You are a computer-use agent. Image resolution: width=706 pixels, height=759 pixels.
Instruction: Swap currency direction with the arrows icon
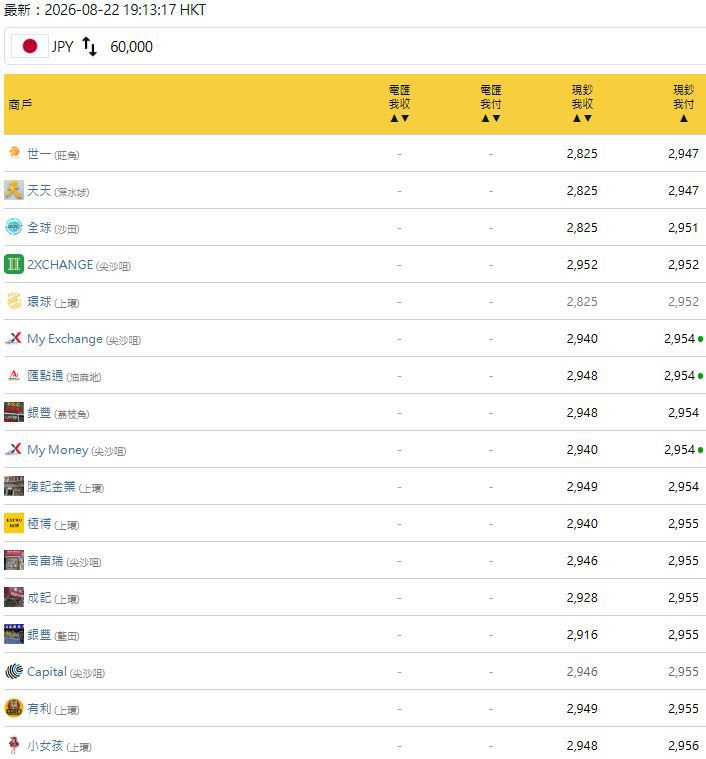click(x=90, y=46)
